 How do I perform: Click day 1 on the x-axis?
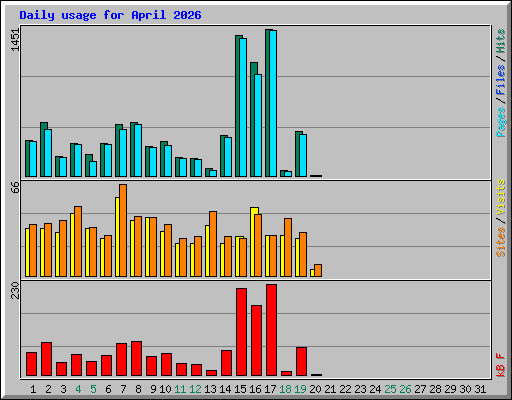point(33,389)
